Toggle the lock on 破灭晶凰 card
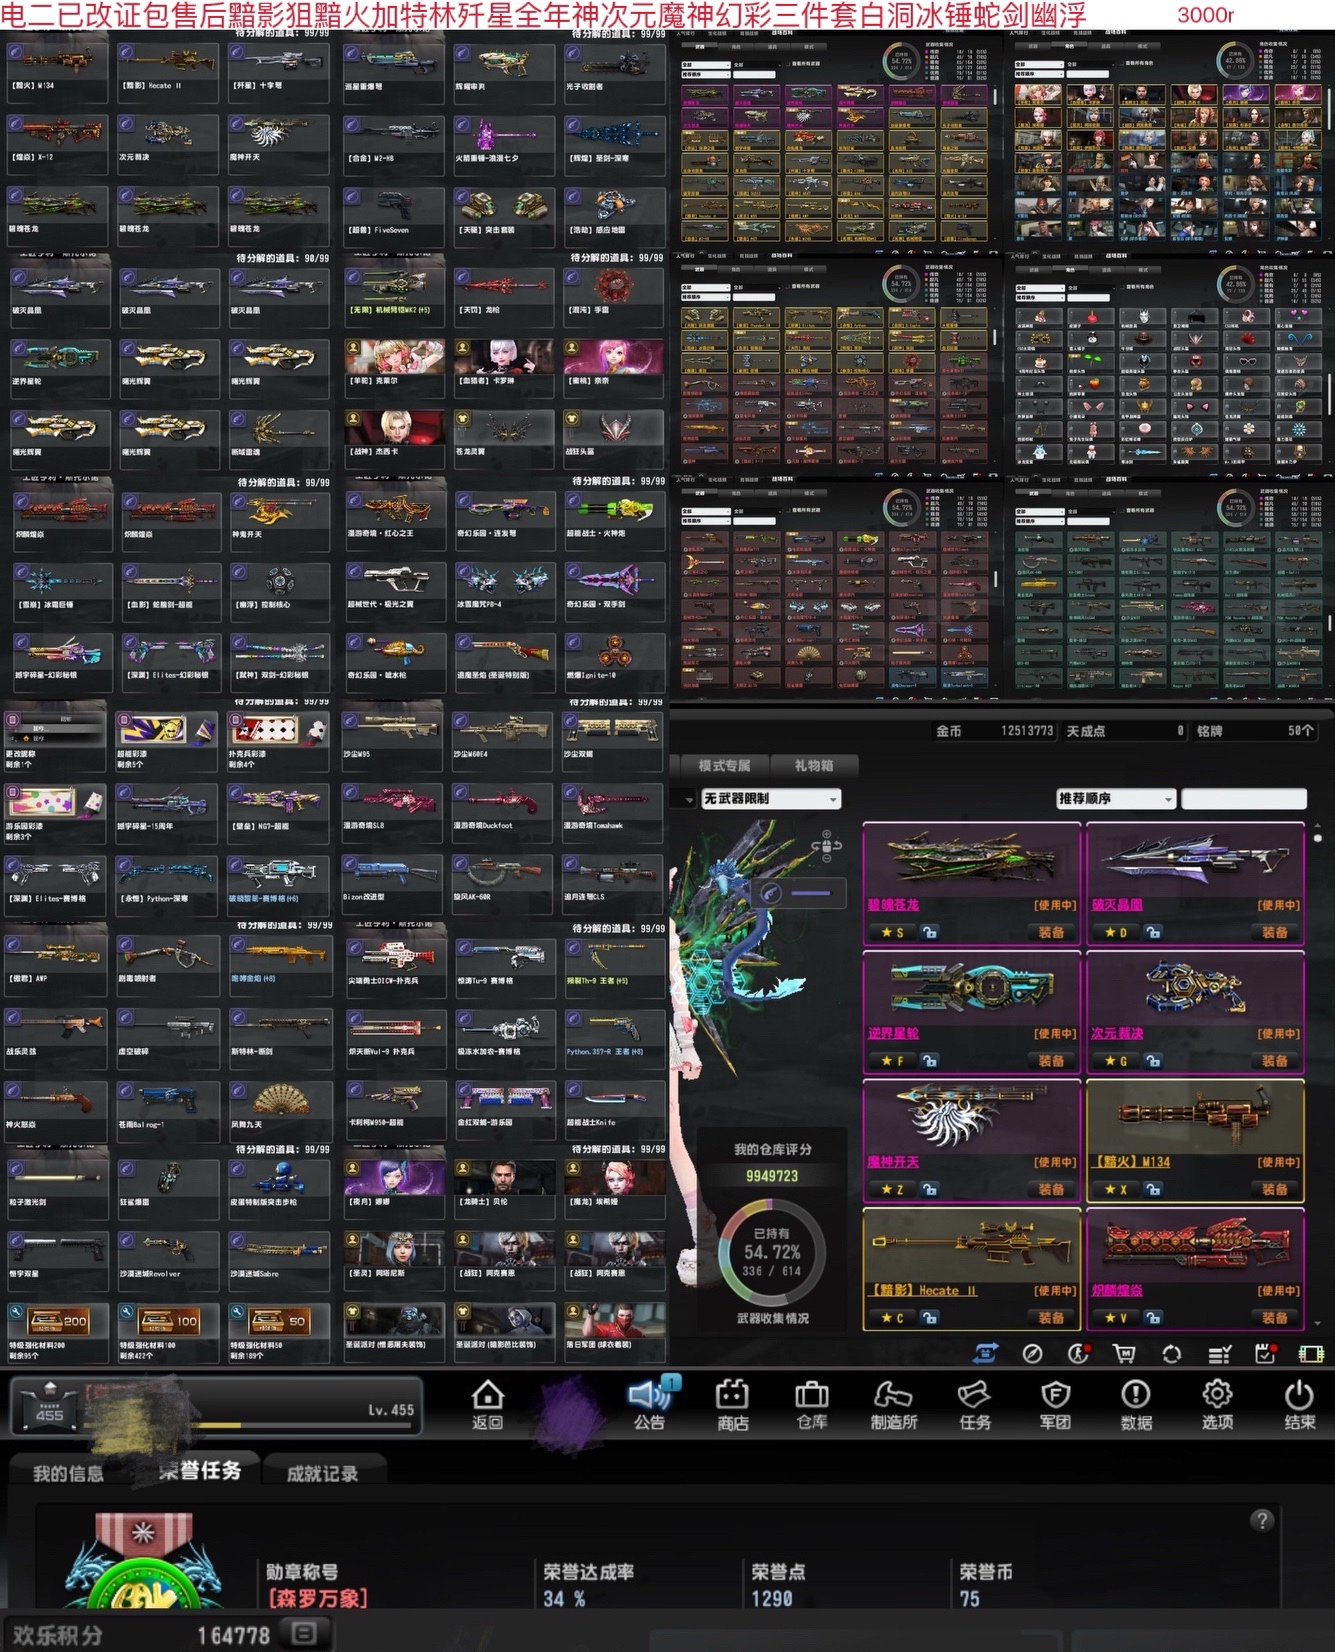Viewport: 1335px width, 1652px height. tap(1153, 932)
